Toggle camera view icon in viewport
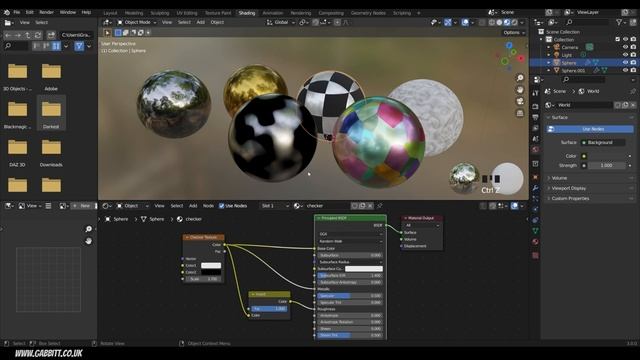 [520, 101]
